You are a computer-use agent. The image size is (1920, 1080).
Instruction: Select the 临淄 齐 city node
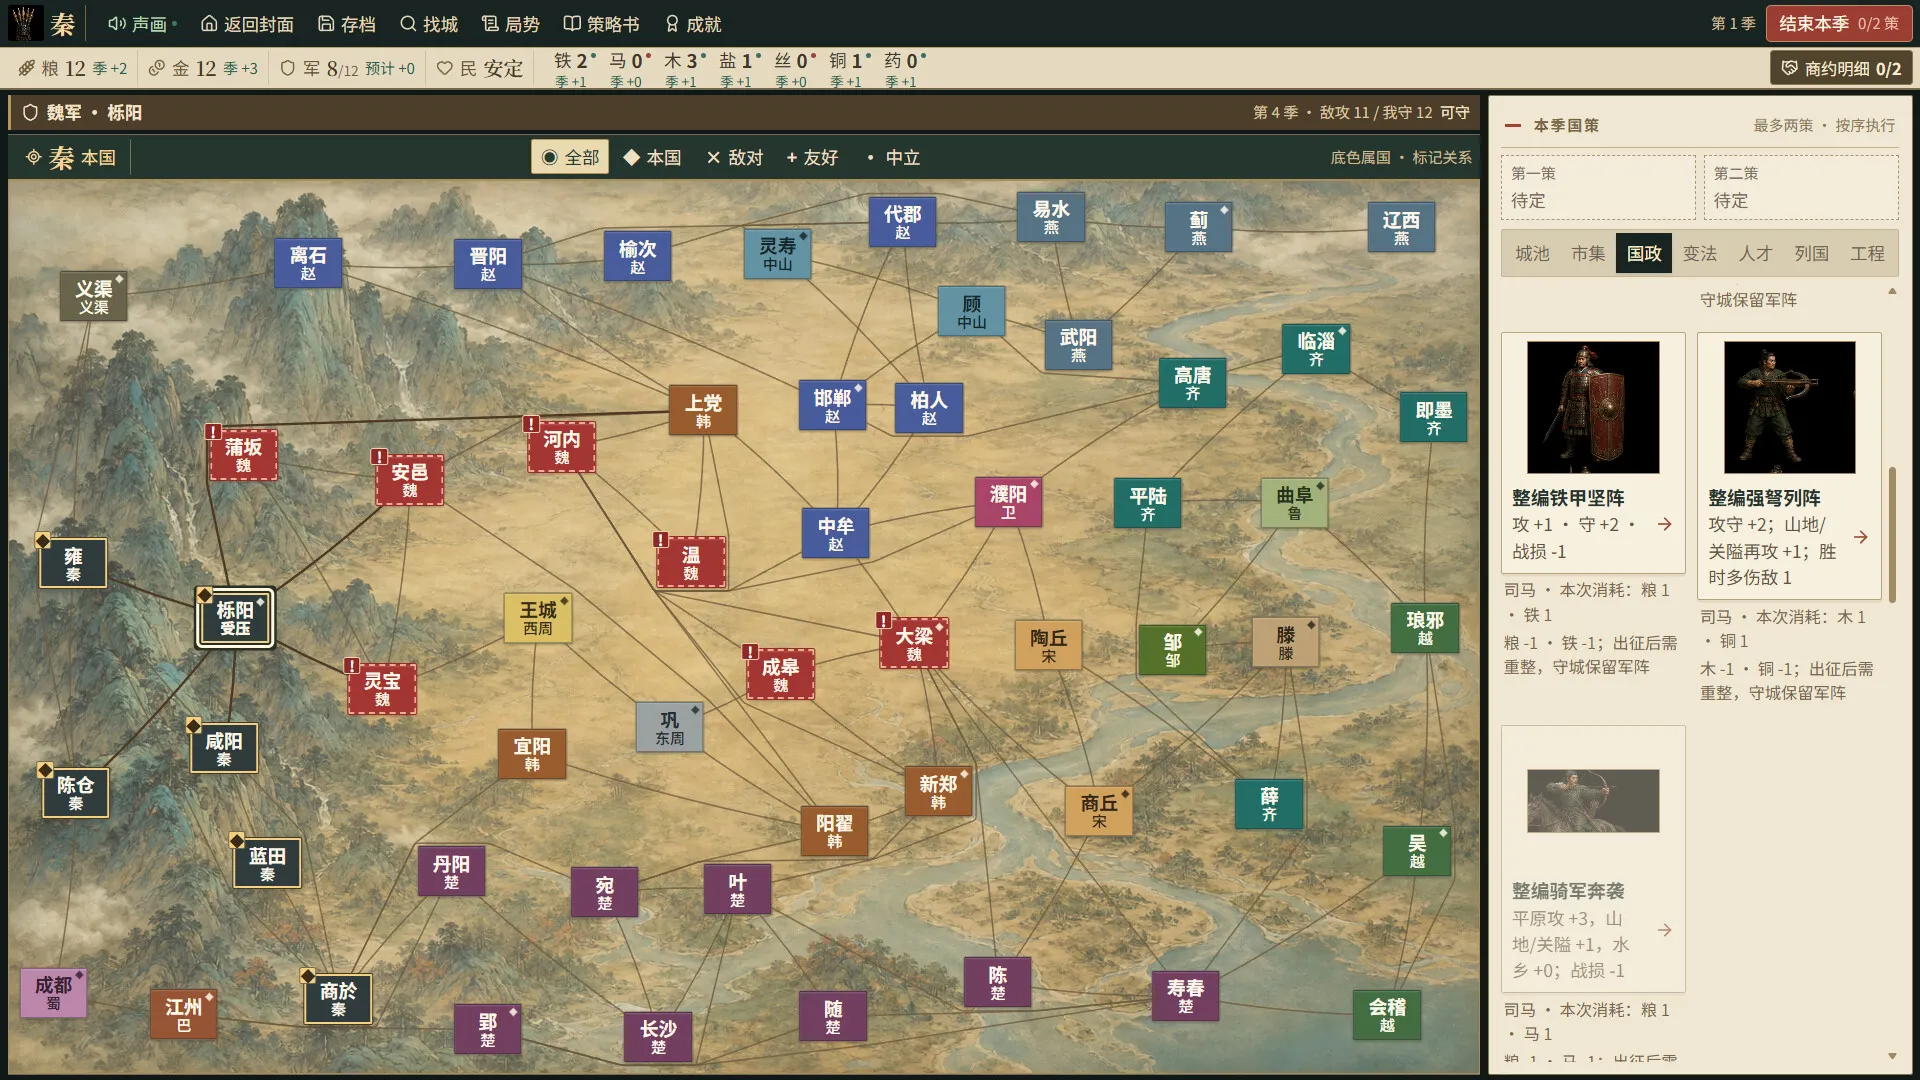1316,348
